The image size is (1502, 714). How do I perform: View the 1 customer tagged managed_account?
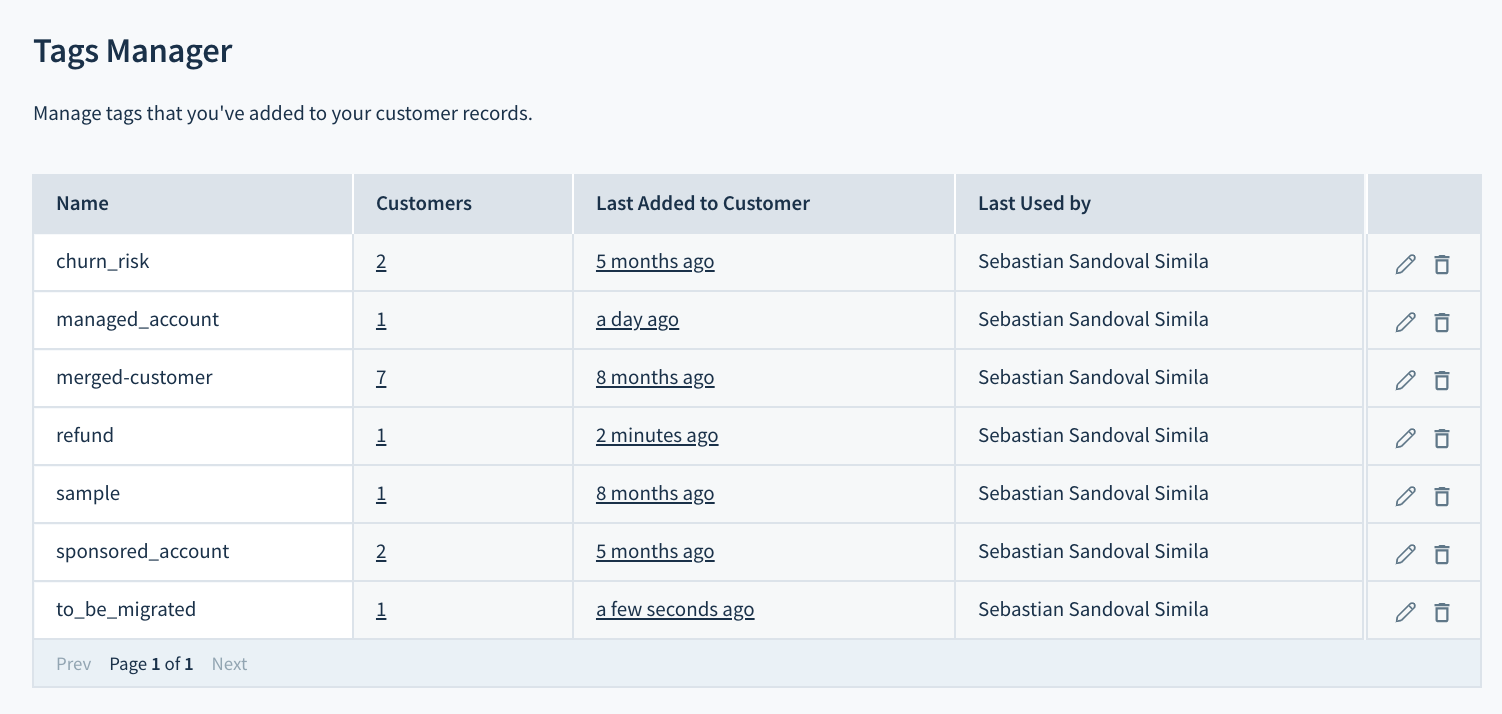click(x=381, y=320)
